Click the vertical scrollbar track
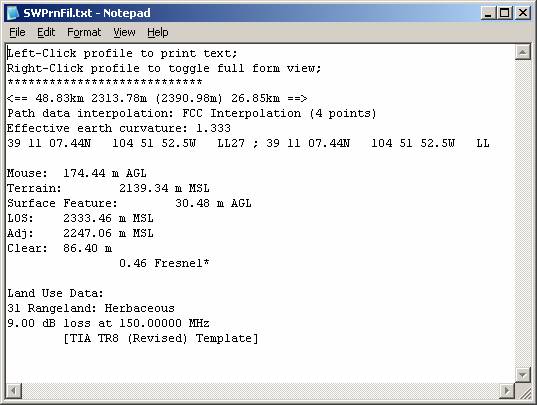This screenshot has width=537, height=405. 523,214
